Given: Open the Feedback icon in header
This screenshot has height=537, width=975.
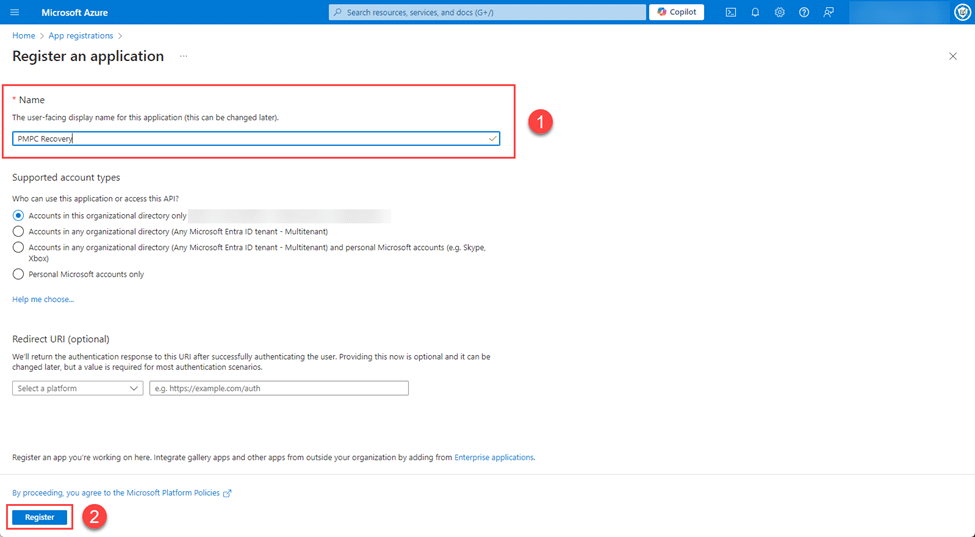Looking at the screenshot, I should (x=828, y=12).
